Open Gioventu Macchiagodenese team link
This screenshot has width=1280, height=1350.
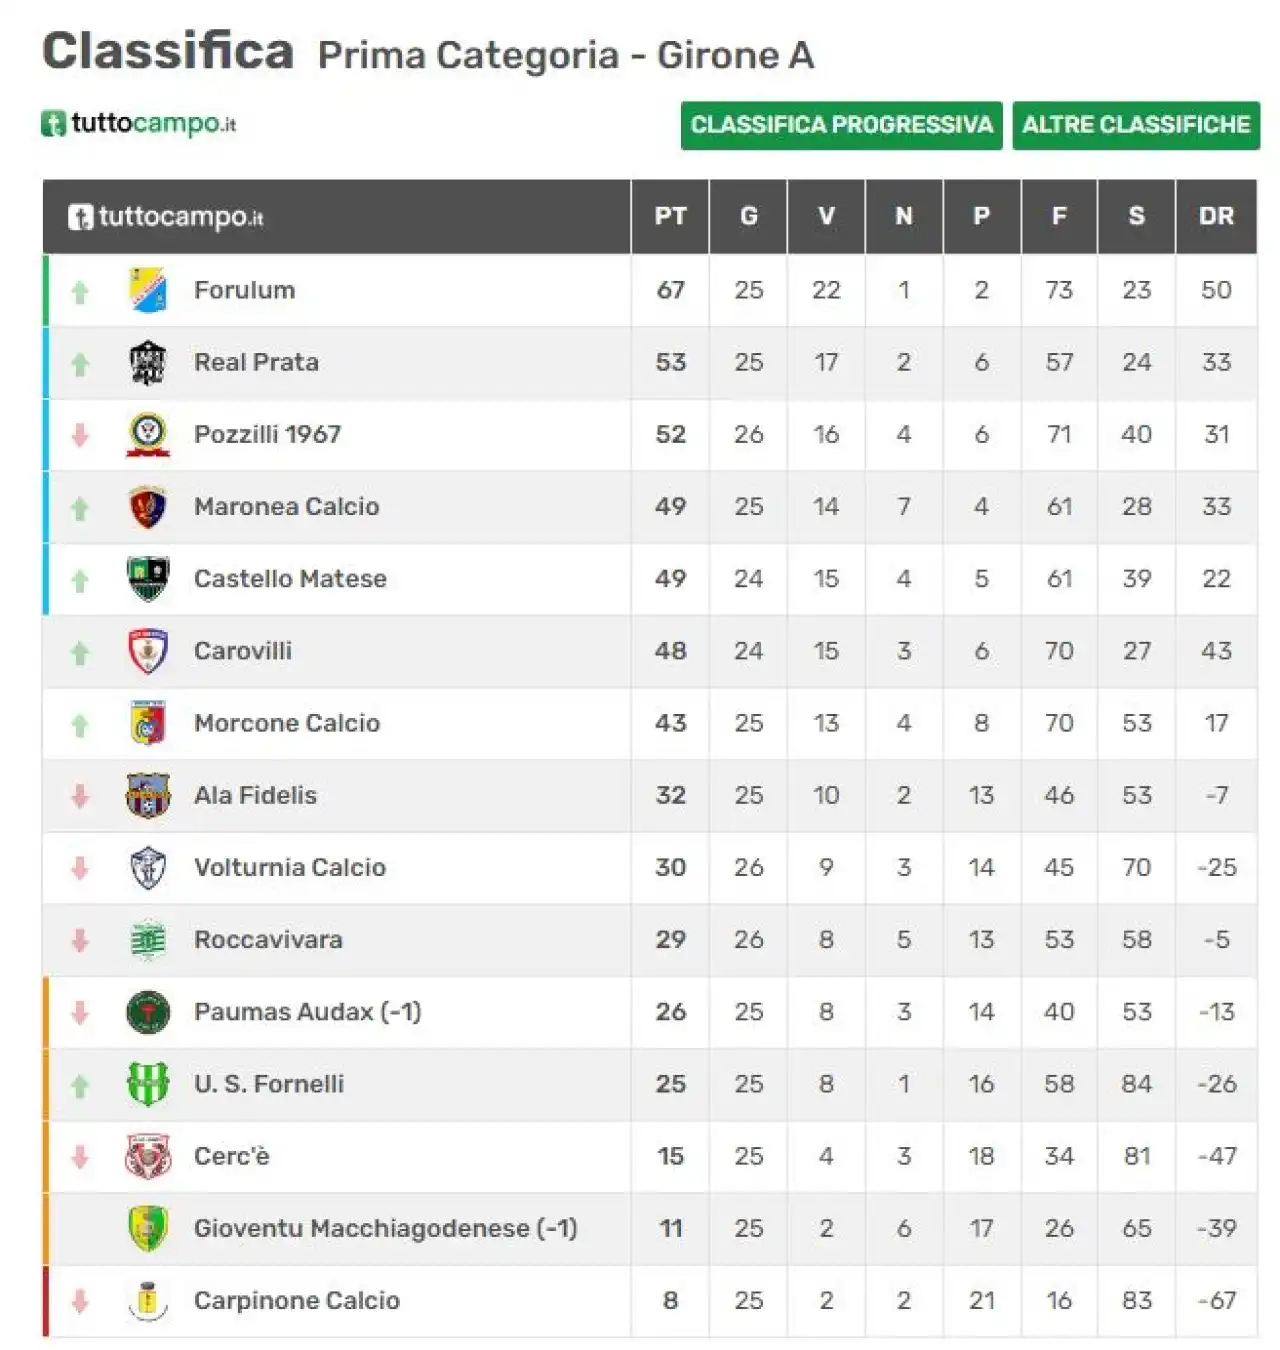pyautogui.click(x=386, y=1228)
